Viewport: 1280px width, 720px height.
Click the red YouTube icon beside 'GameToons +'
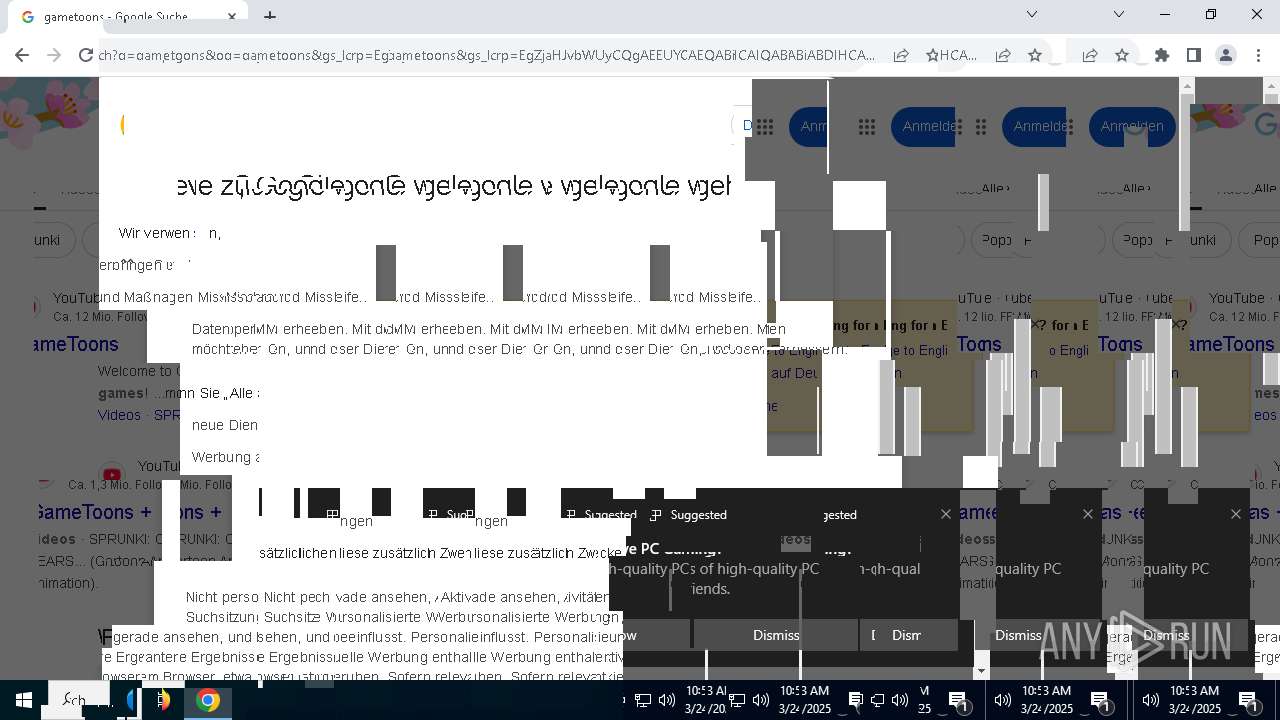(x=112, y=475)
